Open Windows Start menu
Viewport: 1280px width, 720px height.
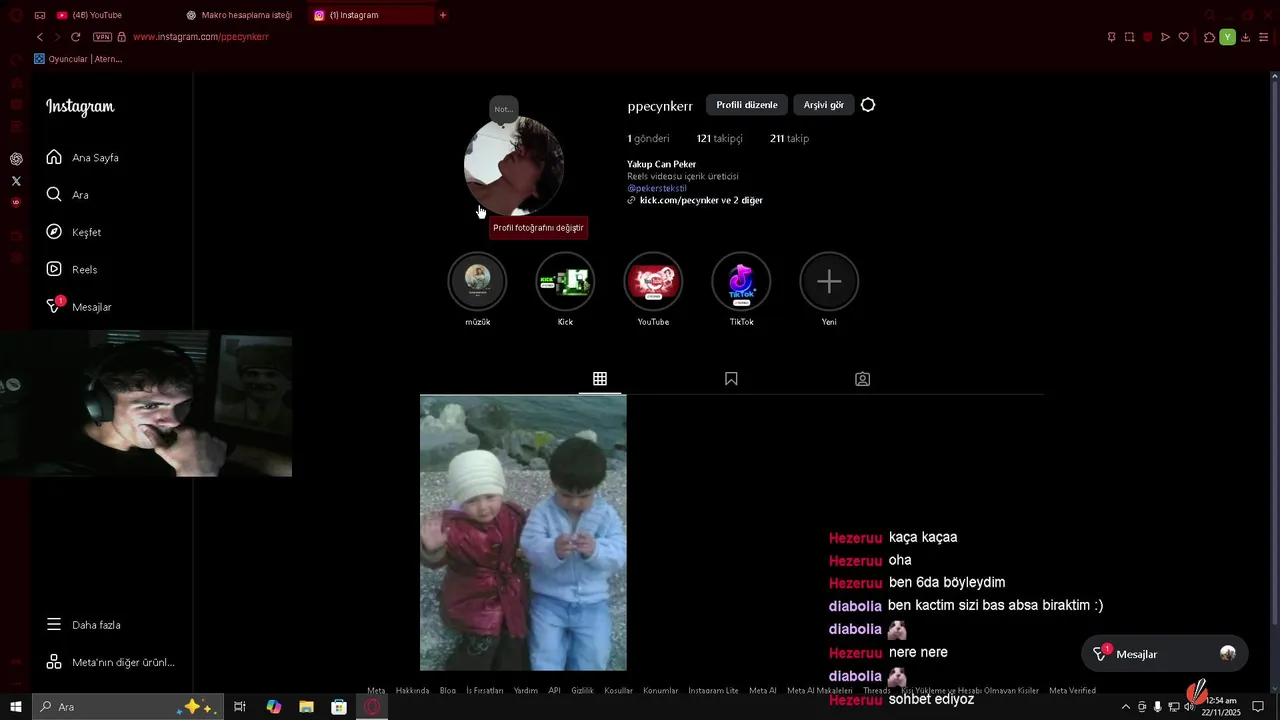pyautogui.click(x=16, y=707)
